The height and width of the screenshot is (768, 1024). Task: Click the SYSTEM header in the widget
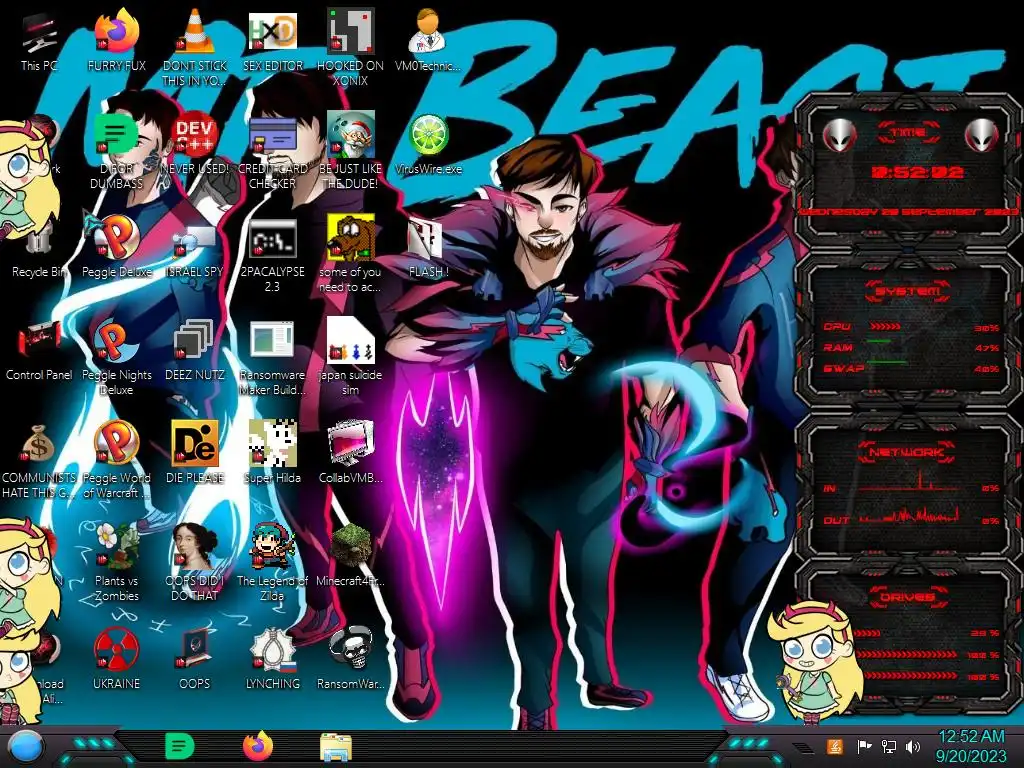[908, 291]
